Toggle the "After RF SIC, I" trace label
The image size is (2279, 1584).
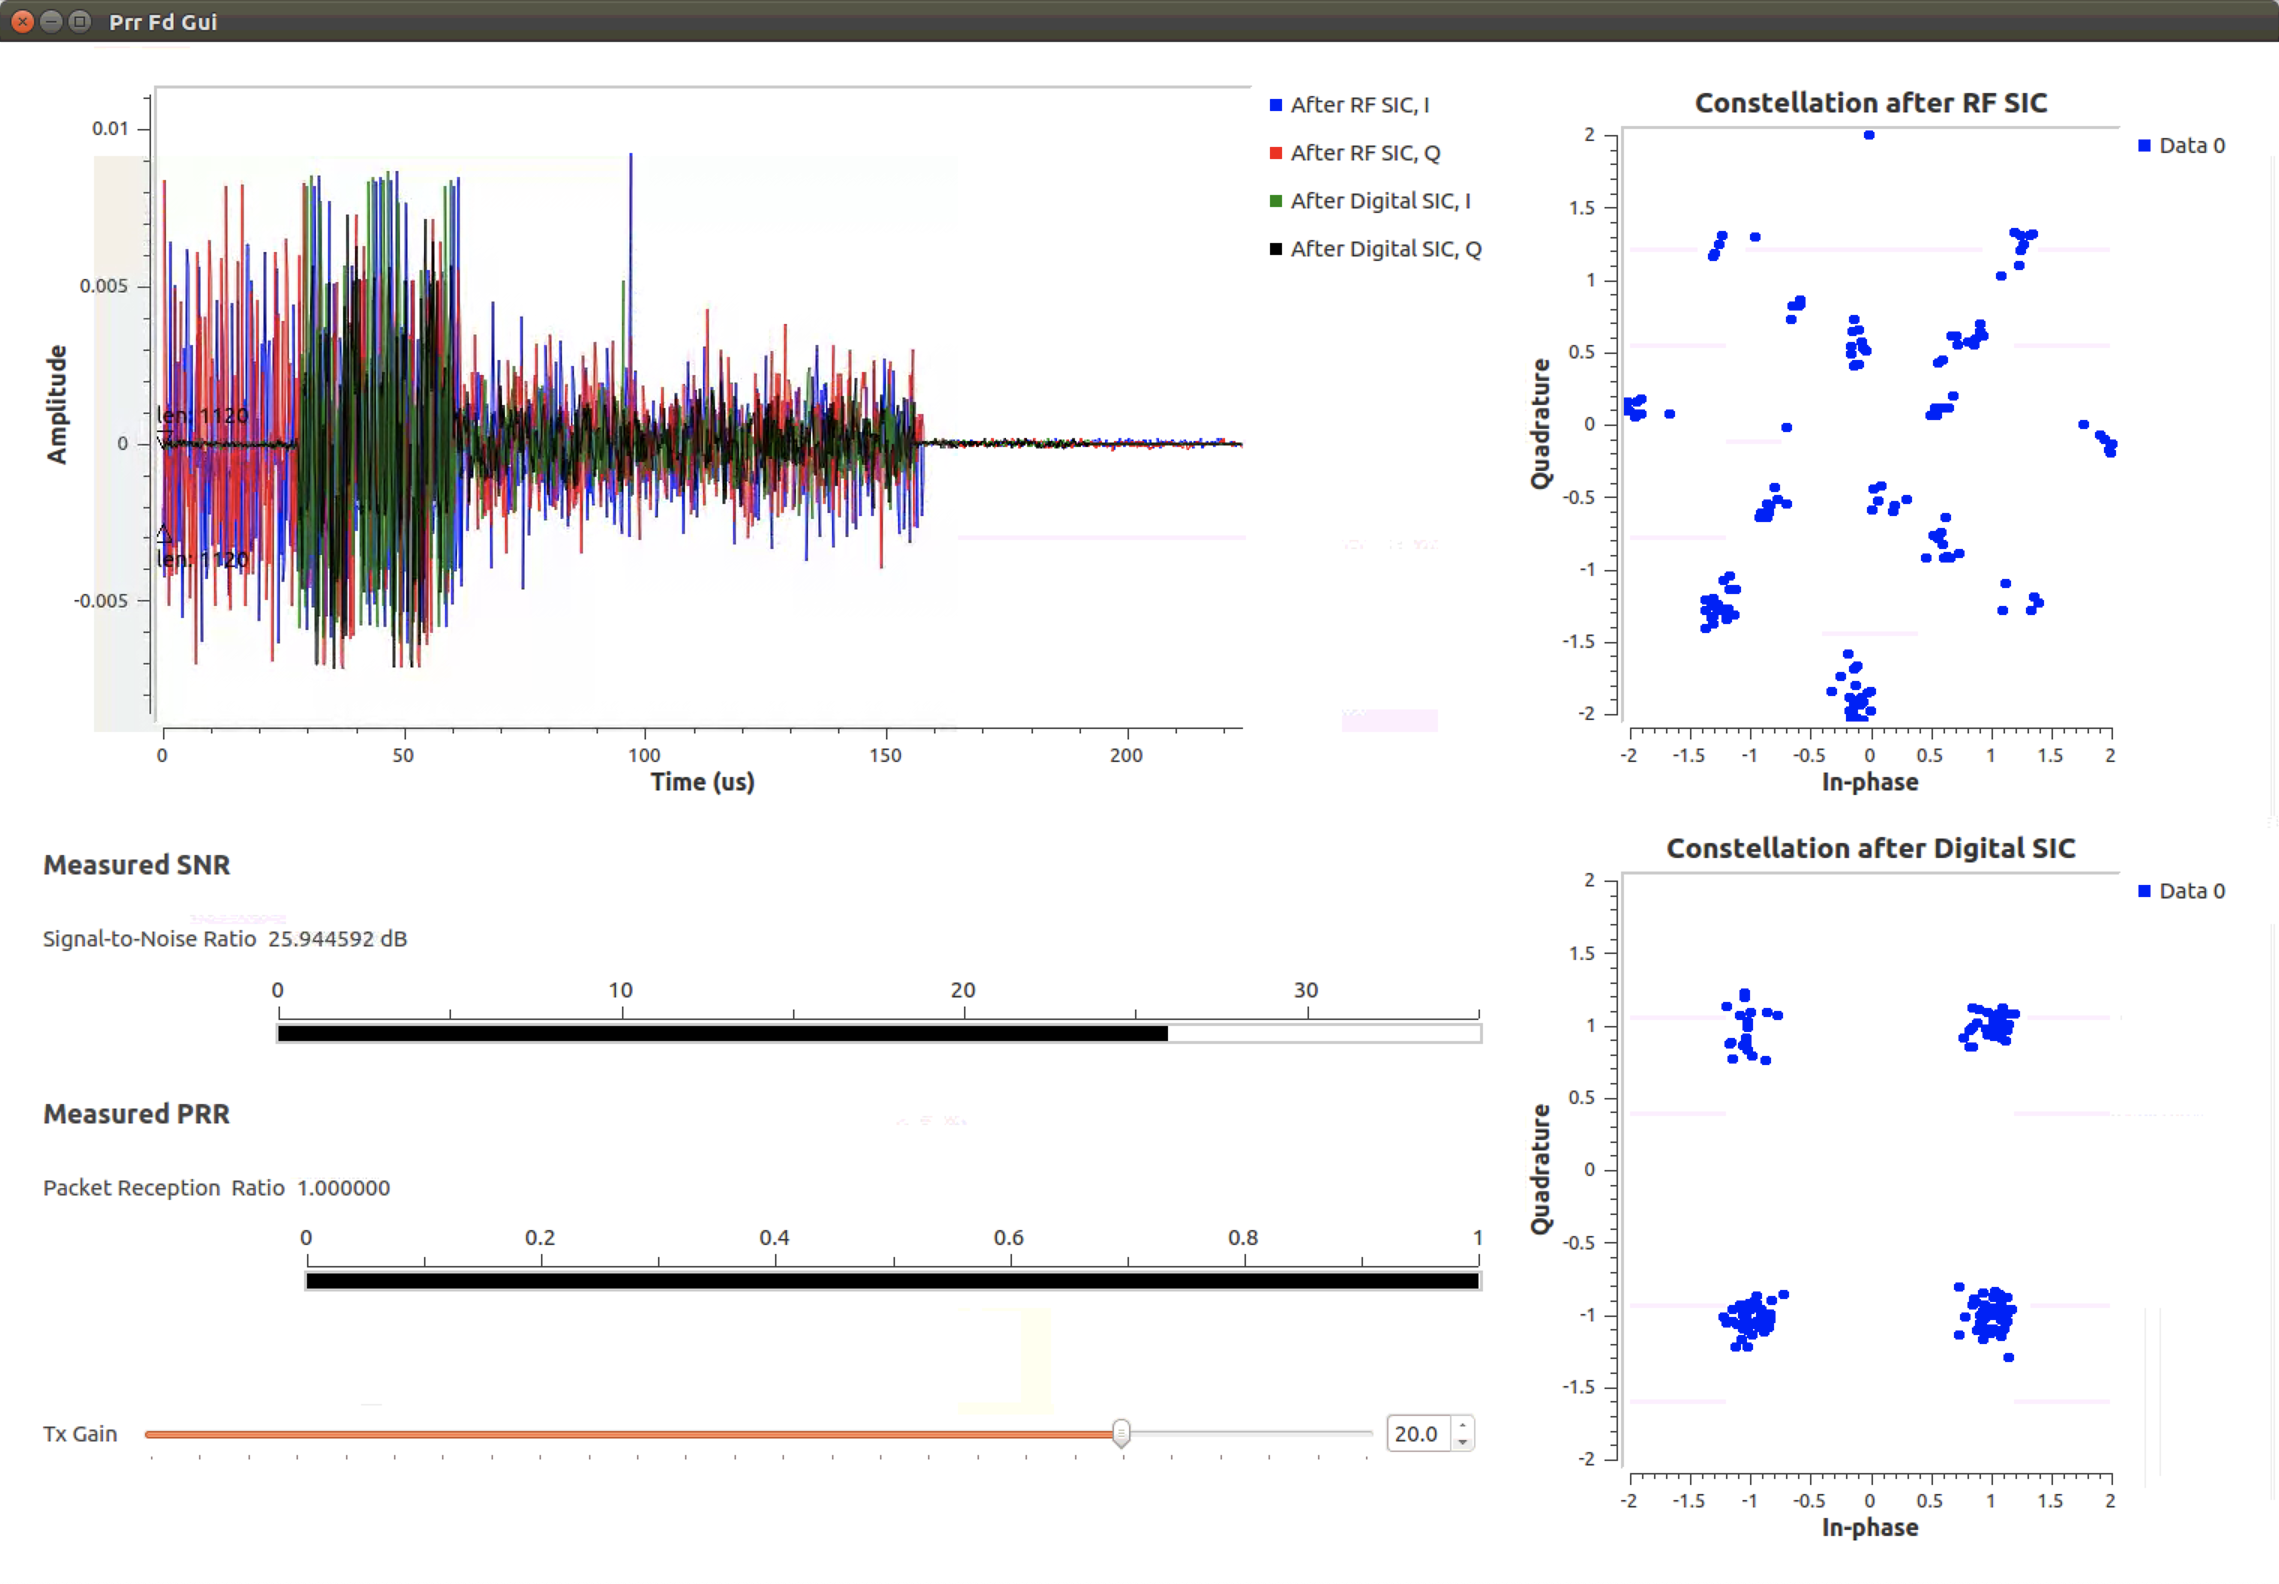[1359, 105]
